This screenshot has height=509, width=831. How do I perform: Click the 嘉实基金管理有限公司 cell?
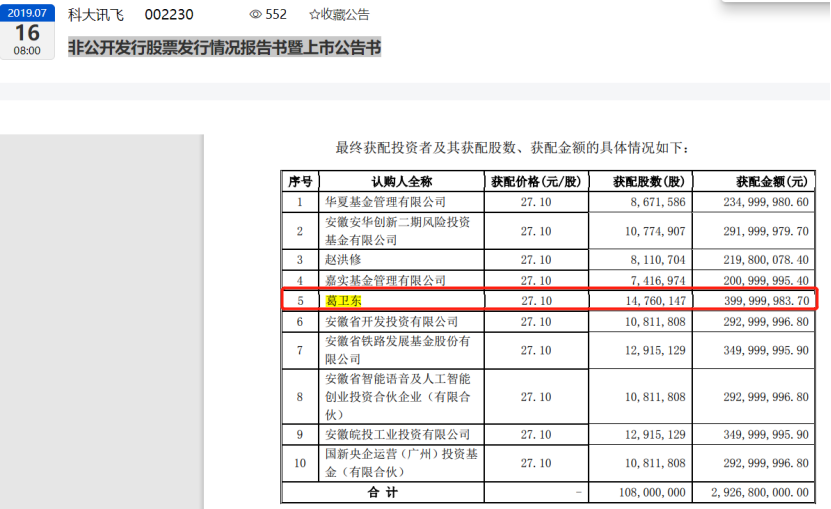point(385,281)
